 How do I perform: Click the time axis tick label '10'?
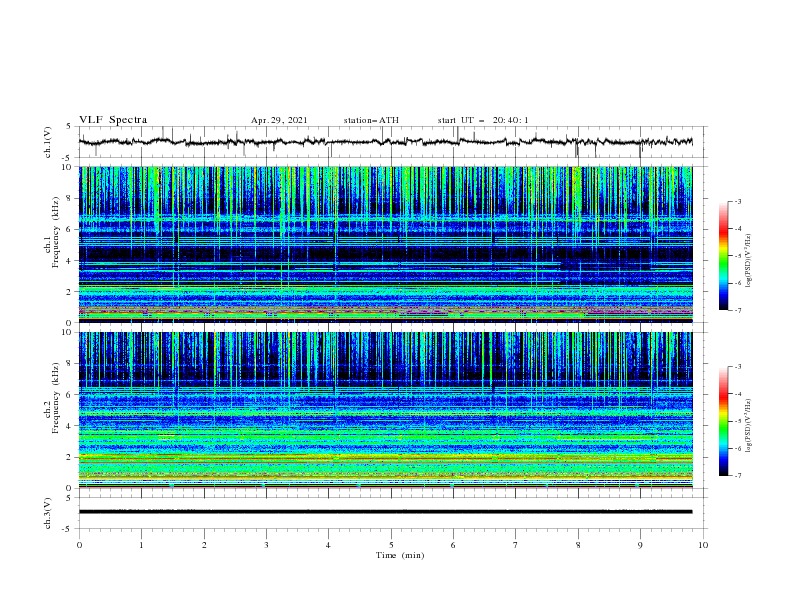[703, 545]
